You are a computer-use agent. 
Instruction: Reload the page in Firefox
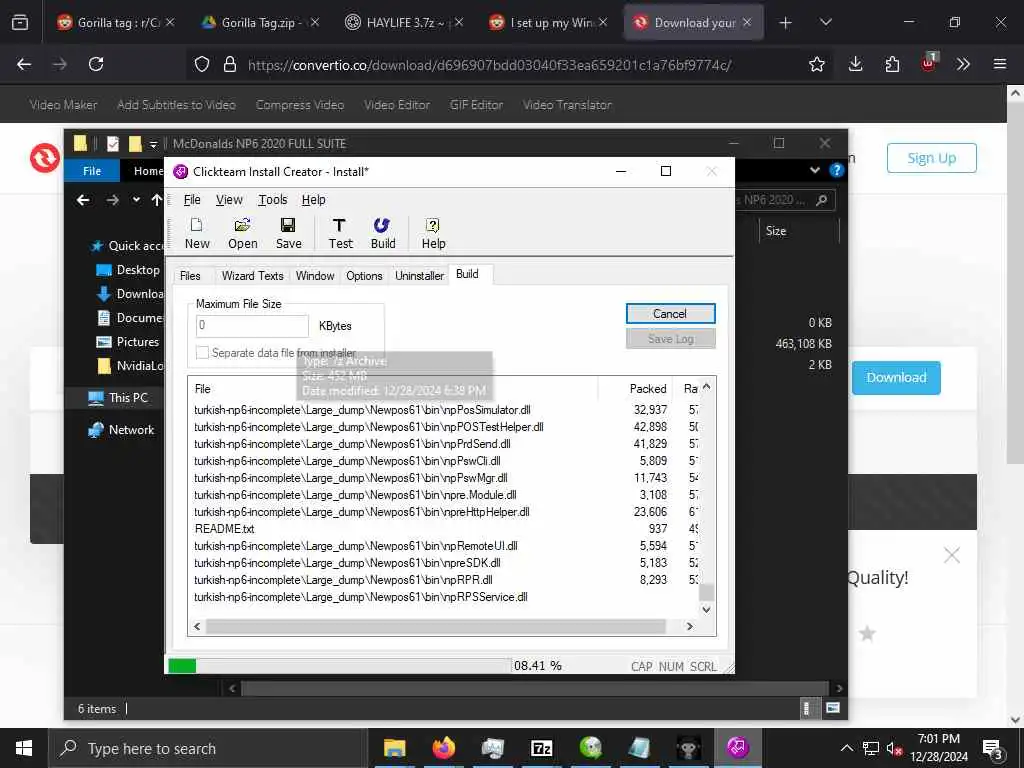coord(96,64)
